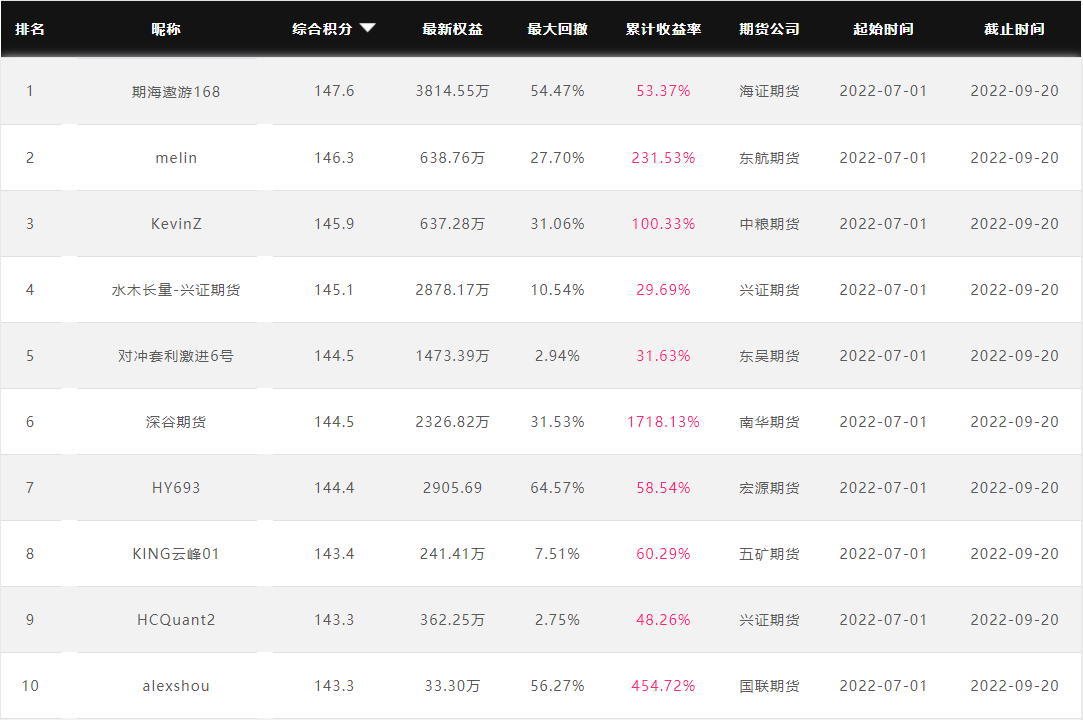Select company 东航期货
The image size is (1083, 720).
click(769, 158)
